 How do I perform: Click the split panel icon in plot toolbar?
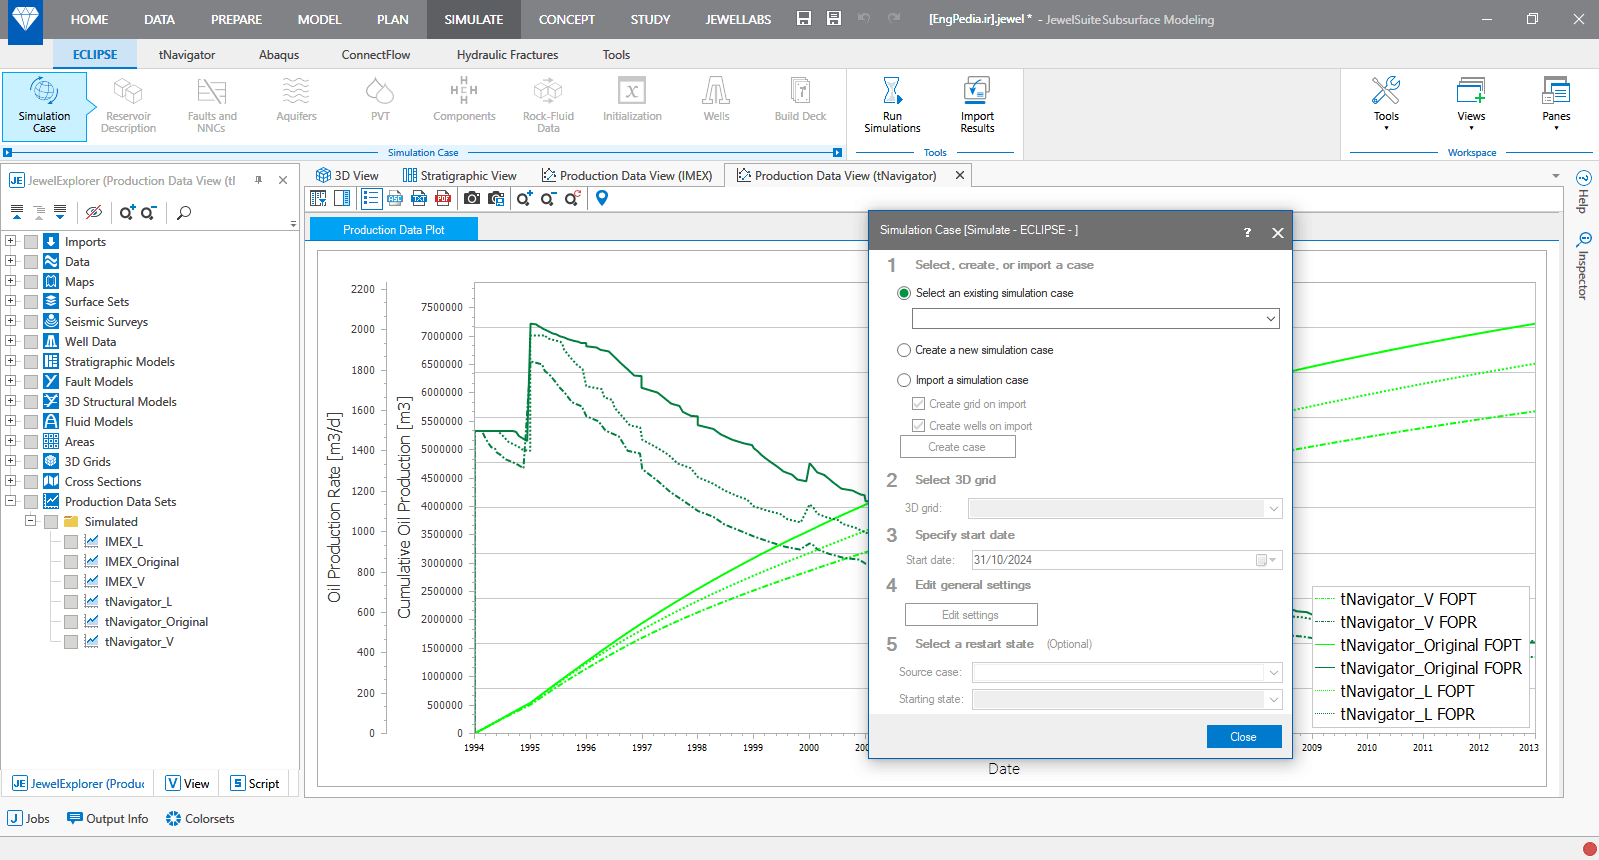(x=342, y=199)
